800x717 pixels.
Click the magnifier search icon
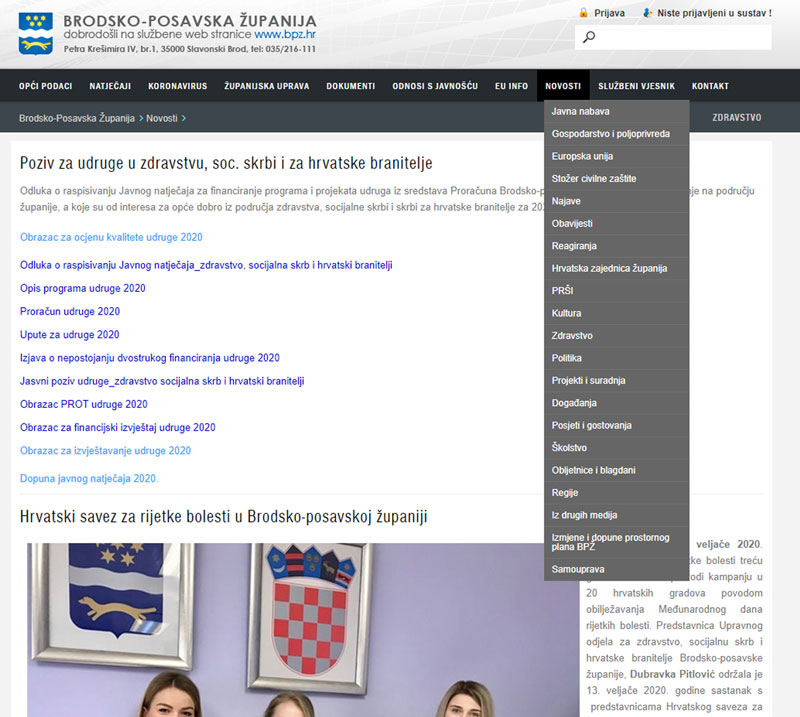click(x=589, y=38)
